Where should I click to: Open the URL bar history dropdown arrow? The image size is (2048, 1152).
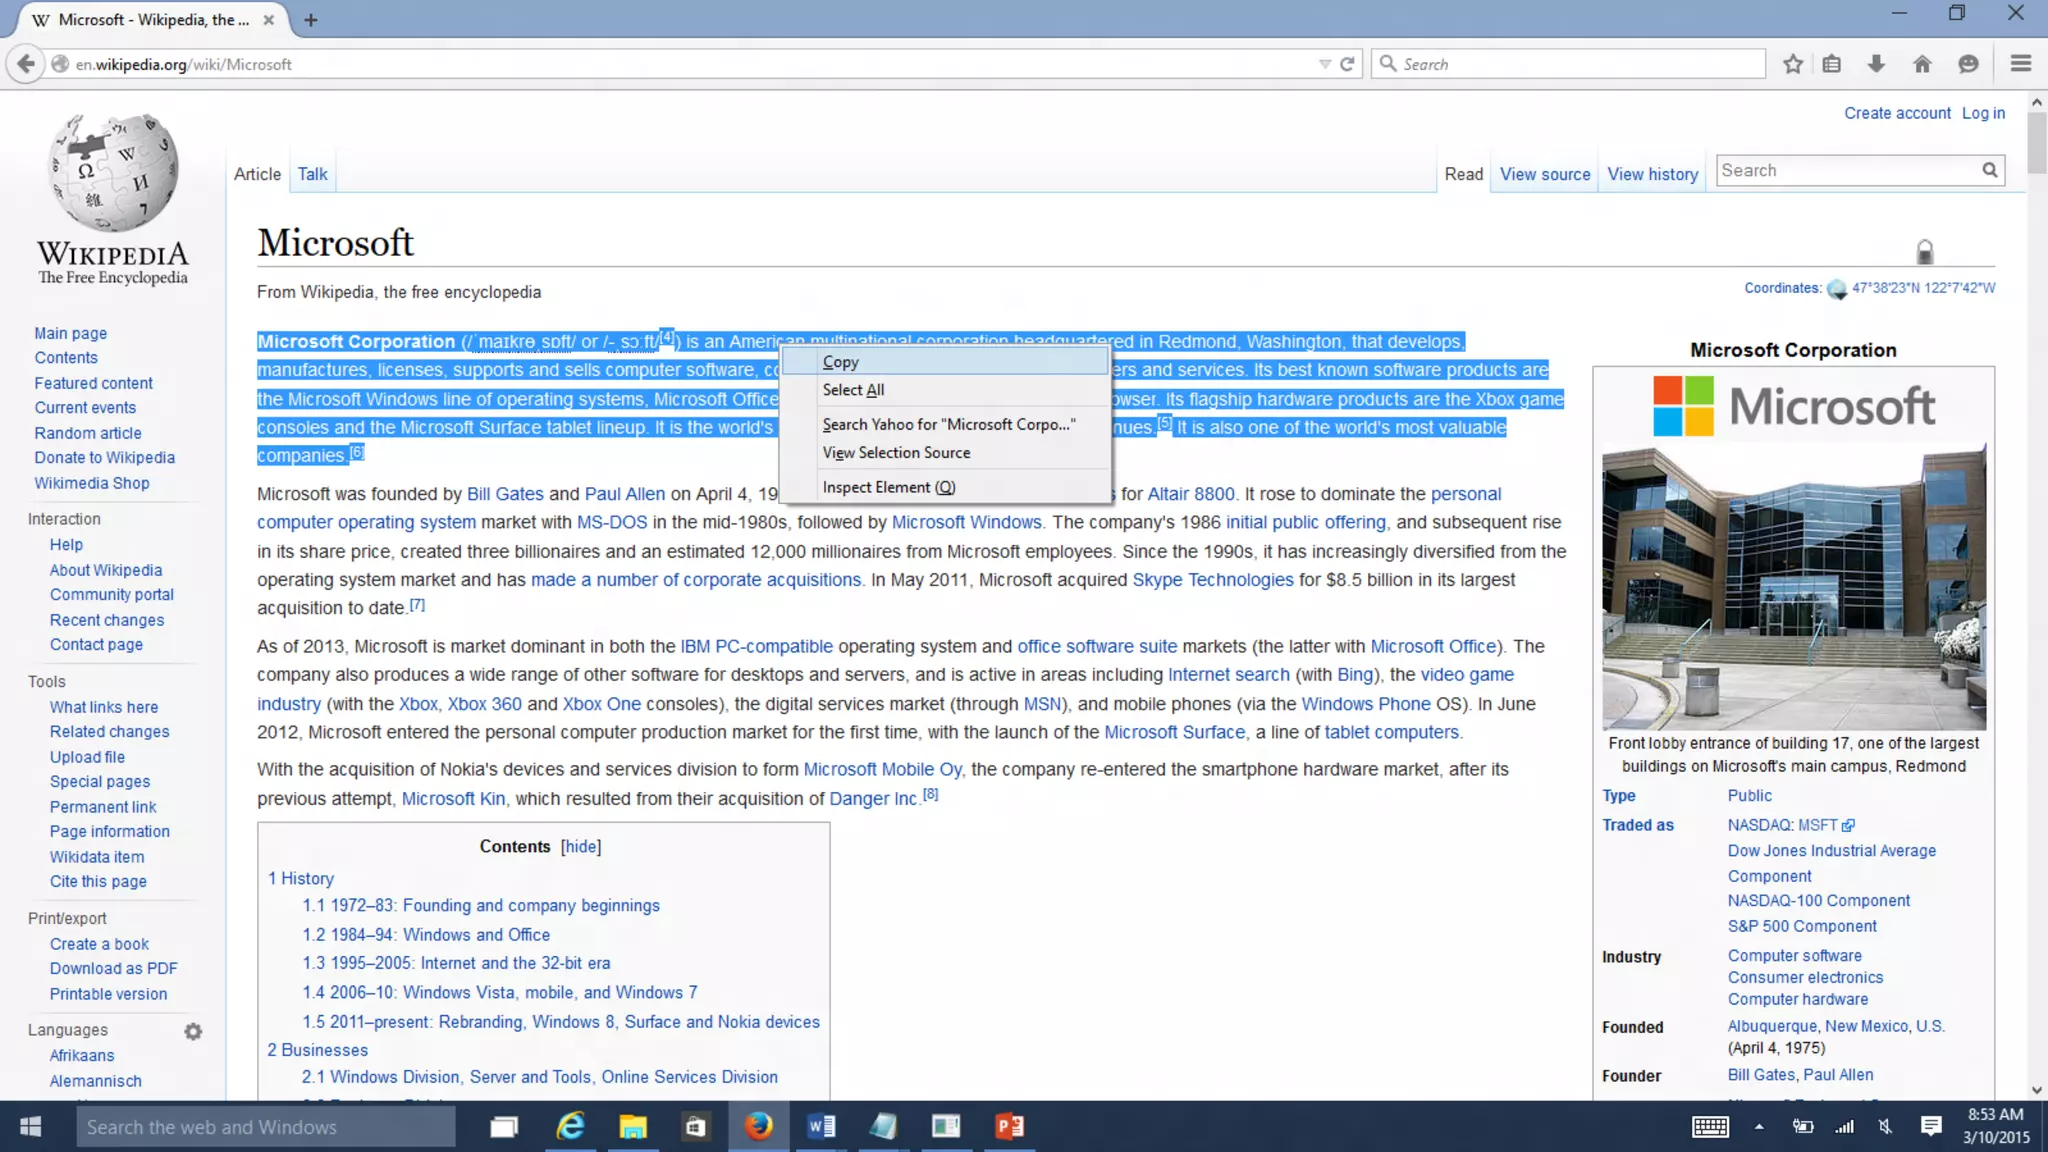click(x=1324, y=64)
